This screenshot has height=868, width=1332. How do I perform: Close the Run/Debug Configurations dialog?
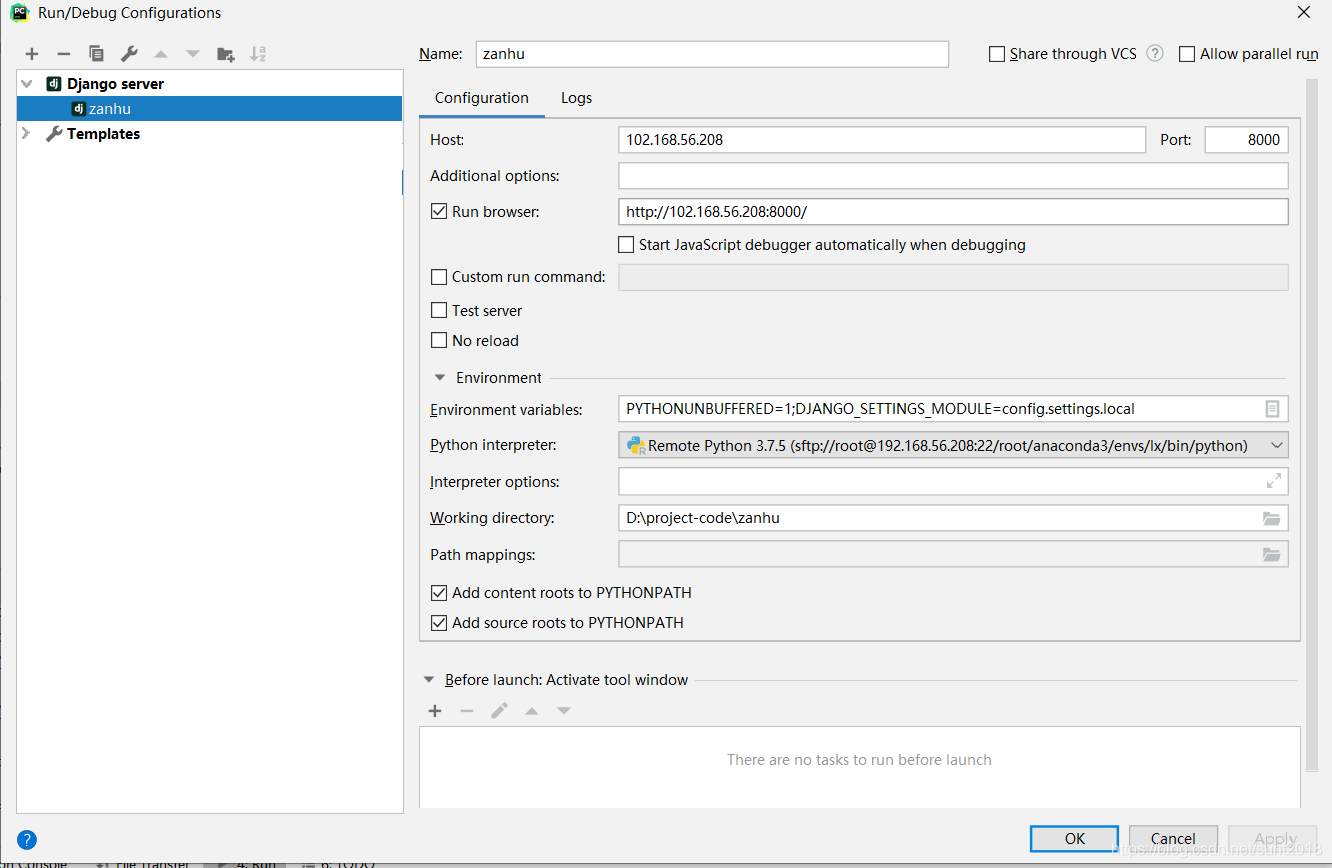coord(1304,13)
